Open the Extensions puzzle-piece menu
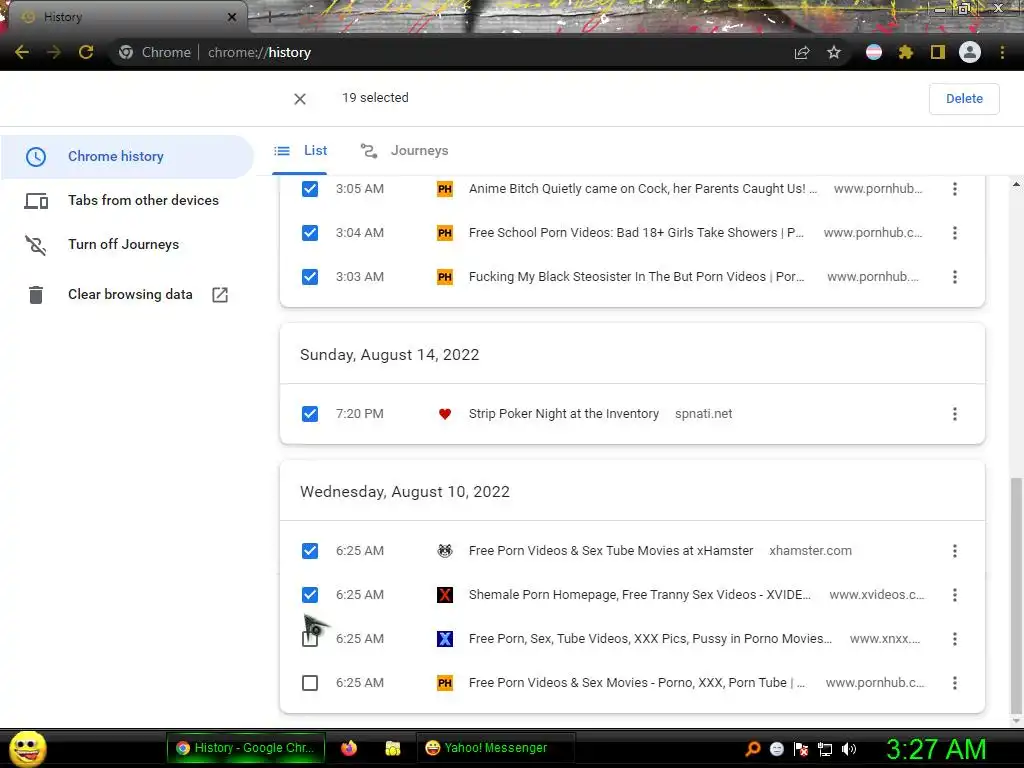1024x768 pixels. tap(905, 52)
